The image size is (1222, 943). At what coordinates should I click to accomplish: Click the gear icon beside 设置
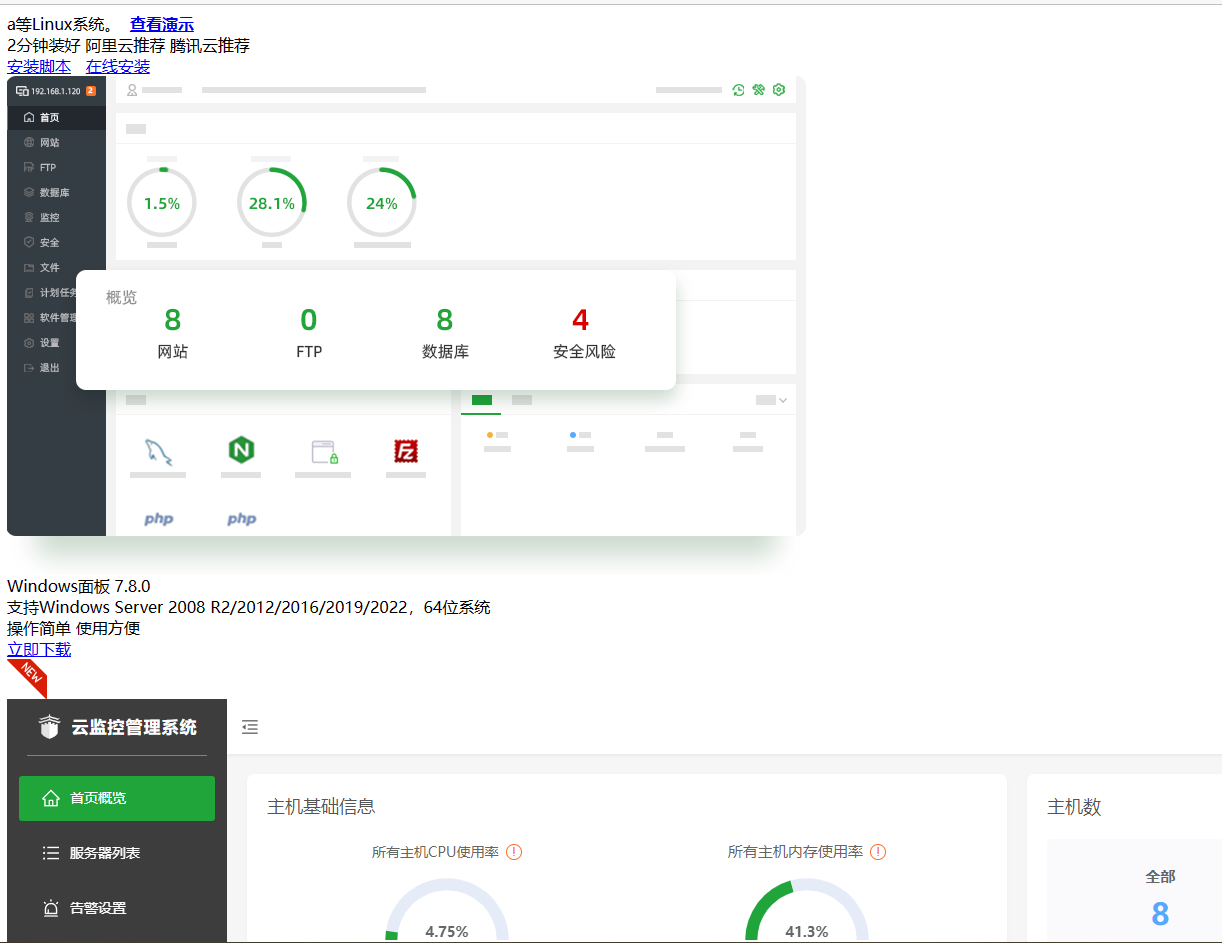(x=29, y=343)
